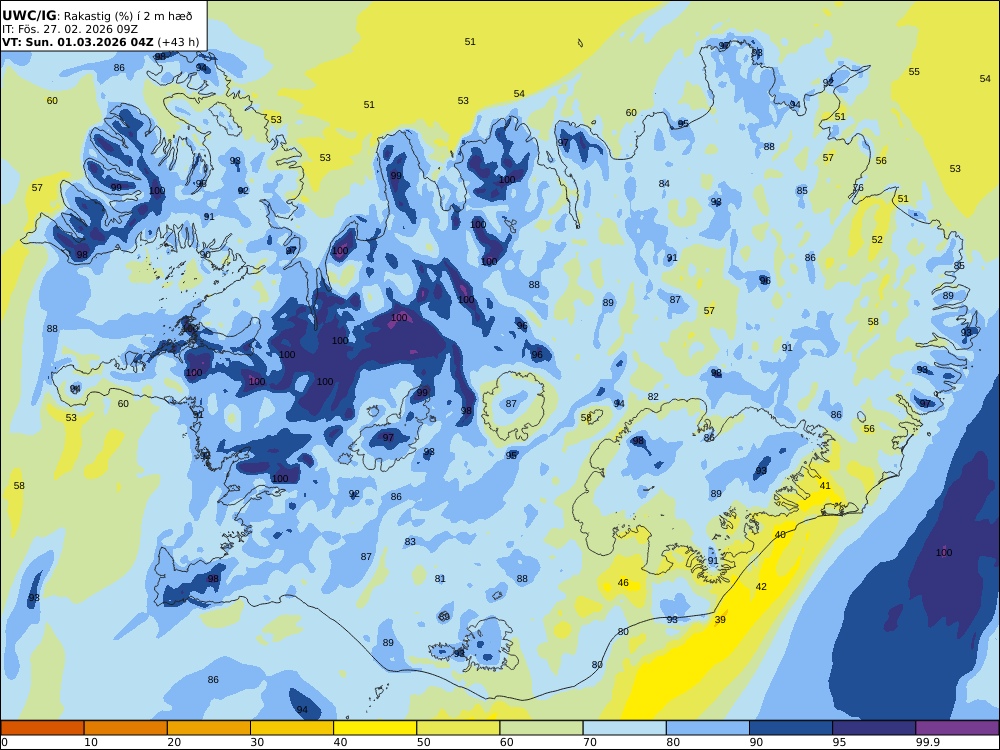This screenshot has width=1000, height=750.
Task: Click the init time 'IT: Fös. 27. 02. 2026 09Z'
Action: coord(70,29)
